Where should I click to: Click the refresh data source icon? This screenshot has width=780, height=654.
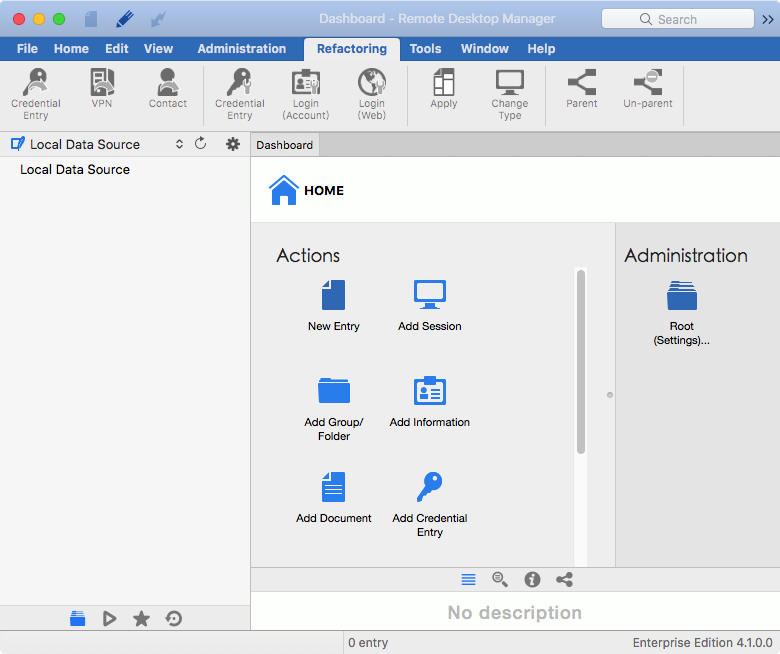tap(200, 144)
